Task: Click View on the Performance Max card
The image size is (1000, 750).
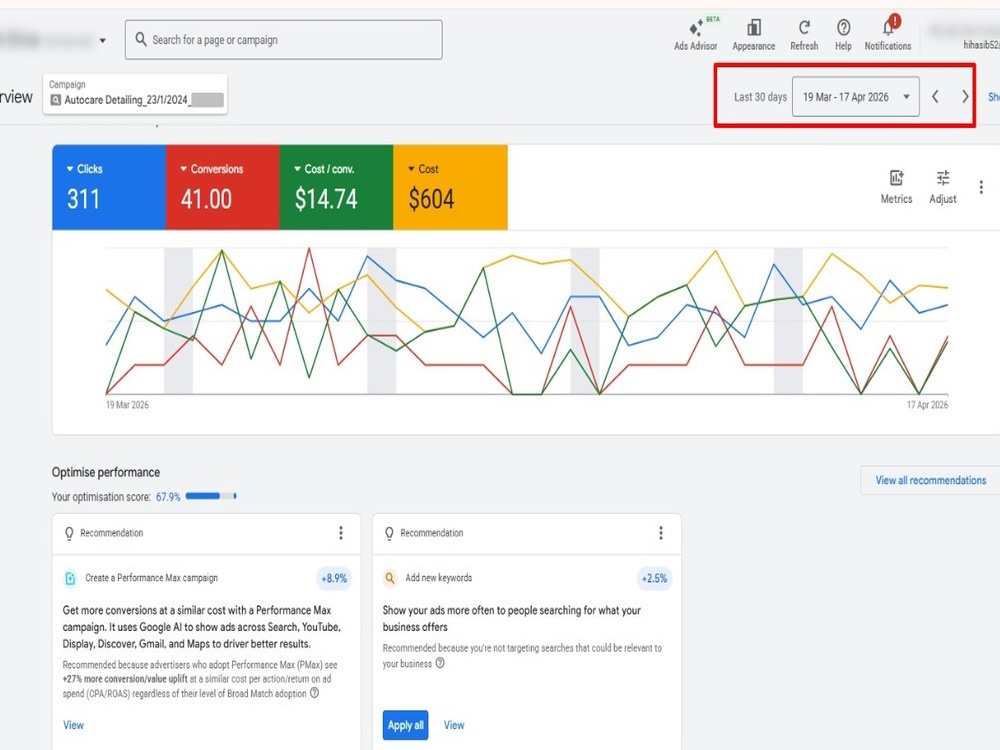Action: pyautogui.click(x=73, y=725)
